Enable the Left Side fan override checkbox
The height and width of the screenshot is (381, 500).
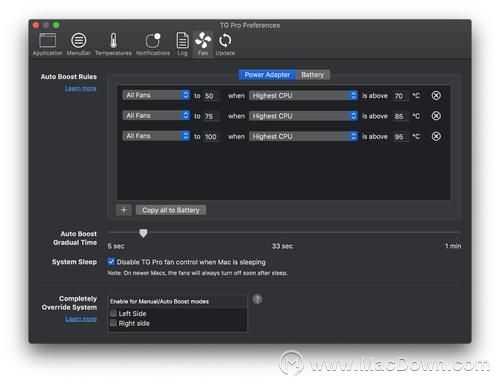pyautogui.click(x=113, y=313)
